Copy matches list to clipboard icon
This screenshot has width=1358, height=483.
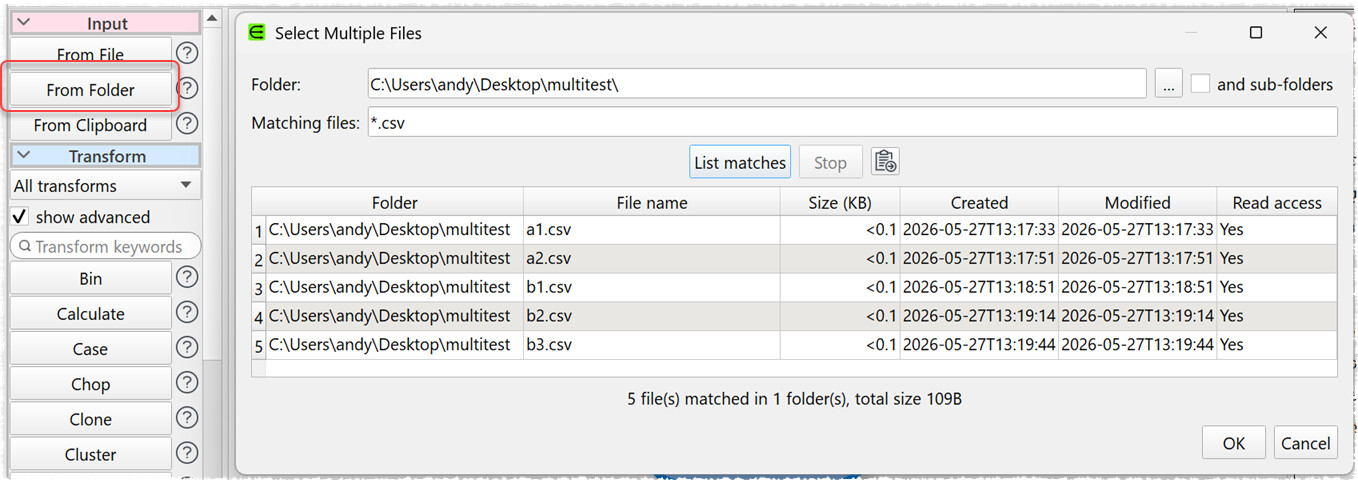tap(884, 162)
